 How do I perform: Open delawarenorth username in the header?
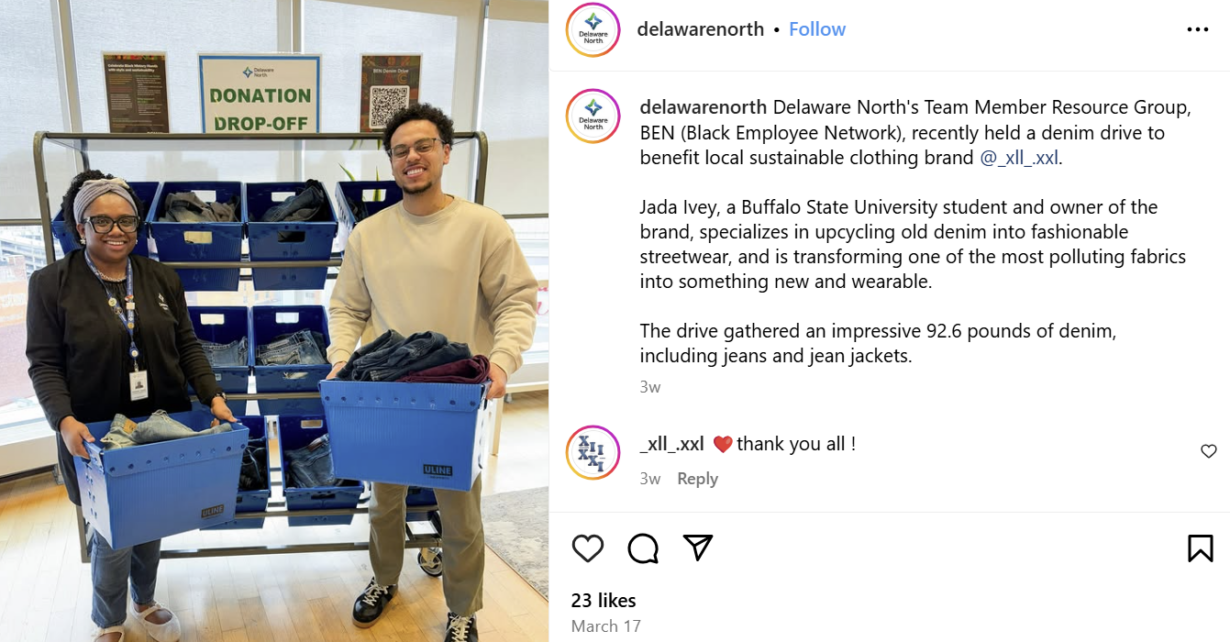700,29
